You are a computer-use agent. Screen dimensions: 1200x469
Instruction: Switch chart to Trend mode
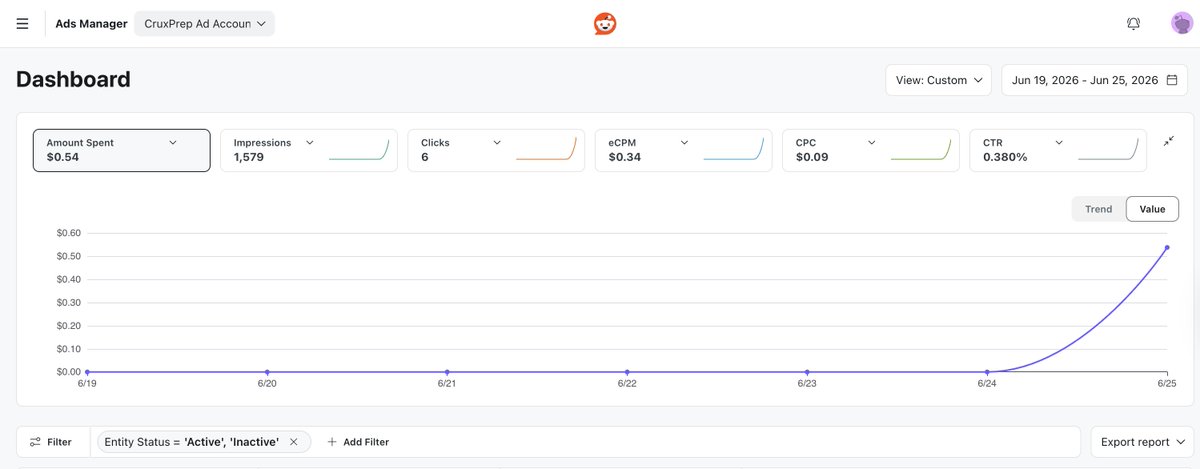1098,209
